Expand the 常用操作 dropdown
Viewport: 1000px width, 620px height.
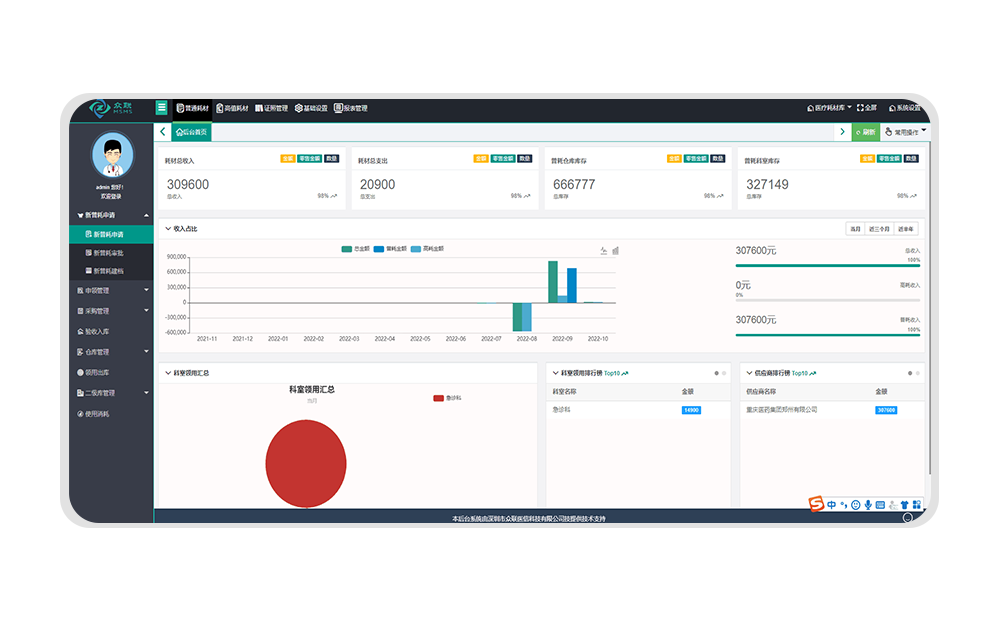tap(906, 131)
